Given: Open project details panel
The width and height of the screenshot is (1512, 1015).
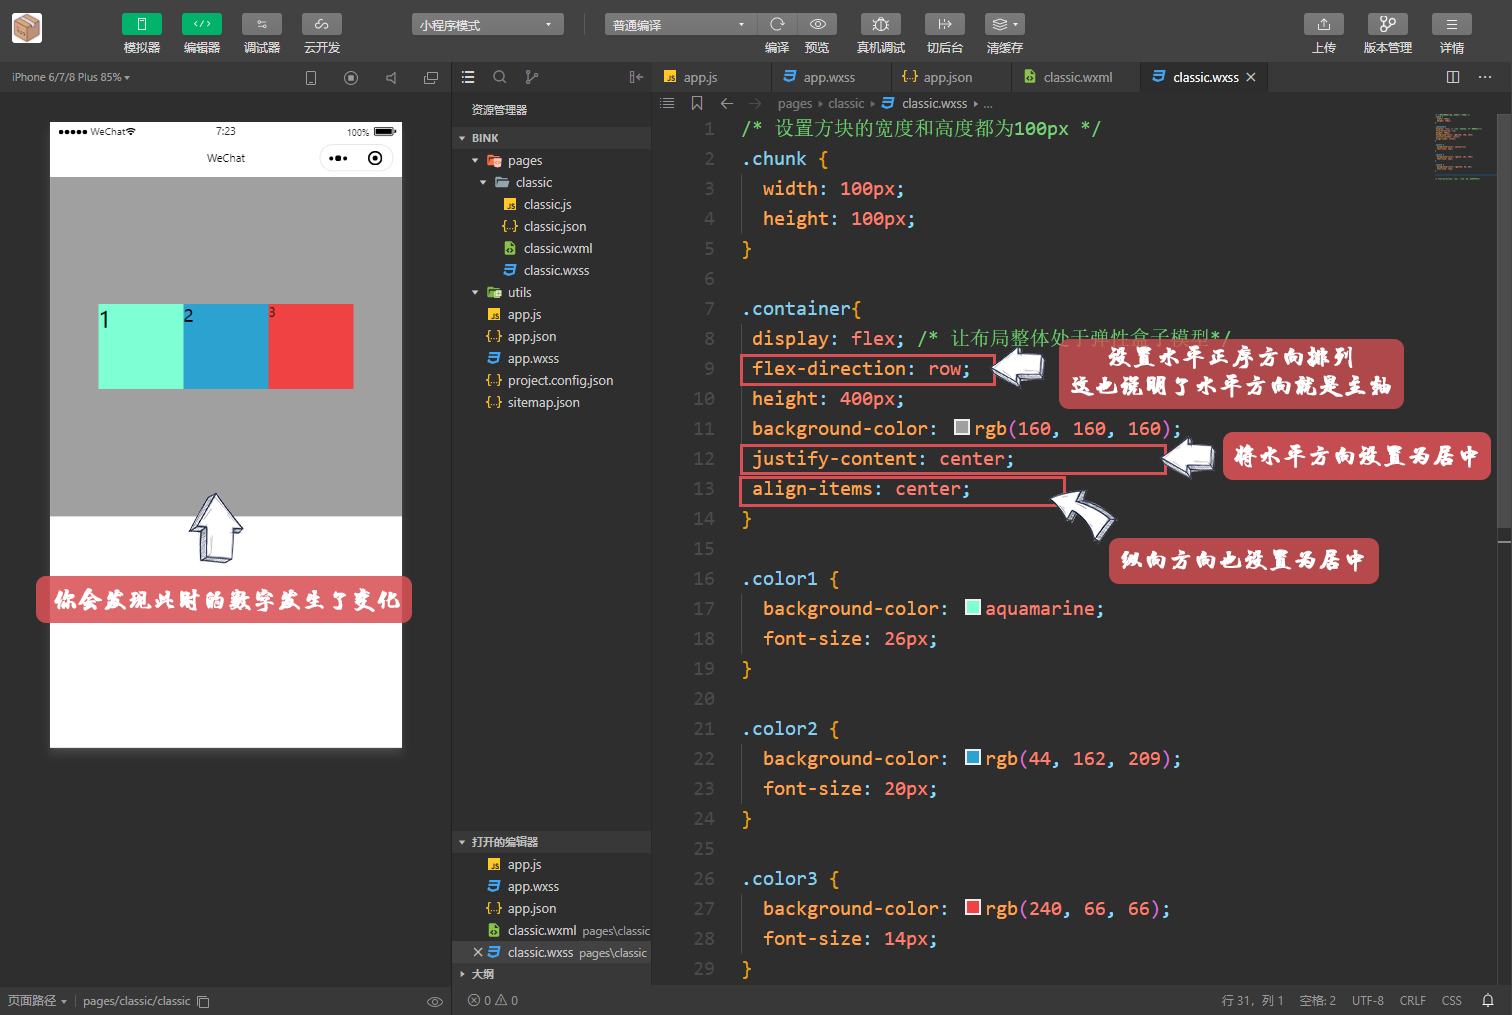Looking at the screenshot, I should click(1452, 24).
